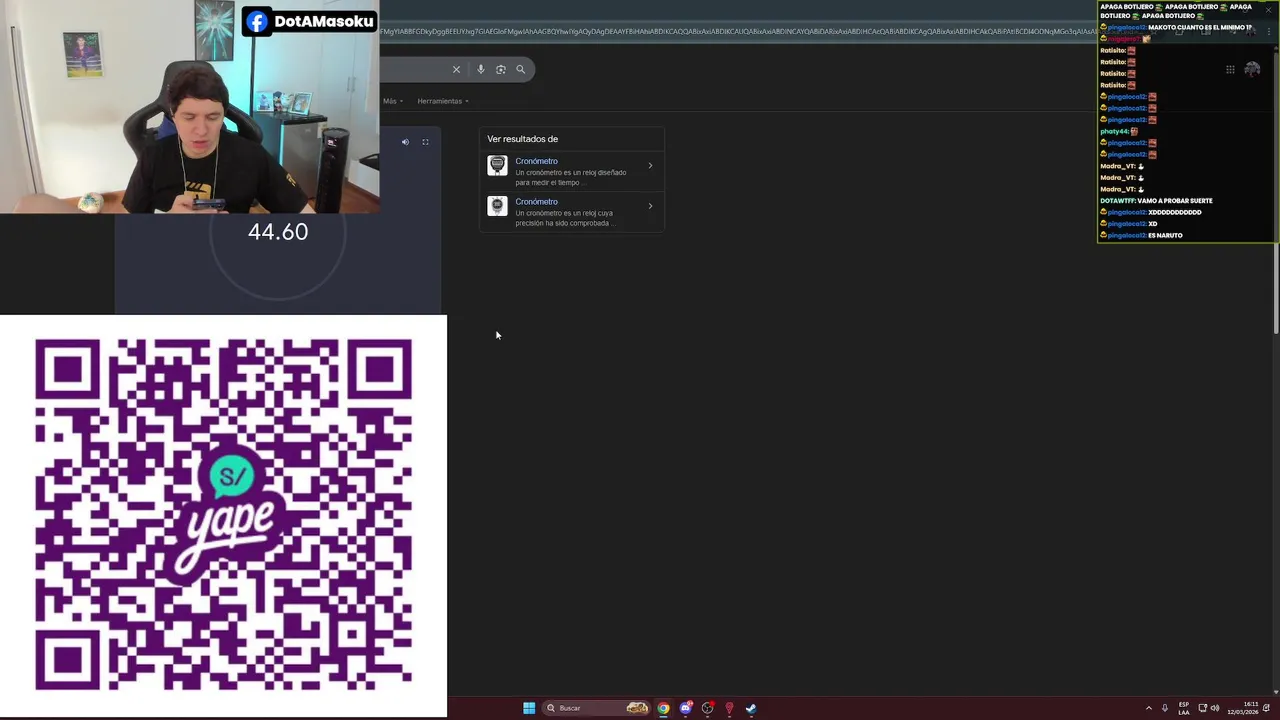Image resolution: width=1280 pixels, height=720 pixels.
Task: Open the Más dropdown filter
Action: (393, 101)
